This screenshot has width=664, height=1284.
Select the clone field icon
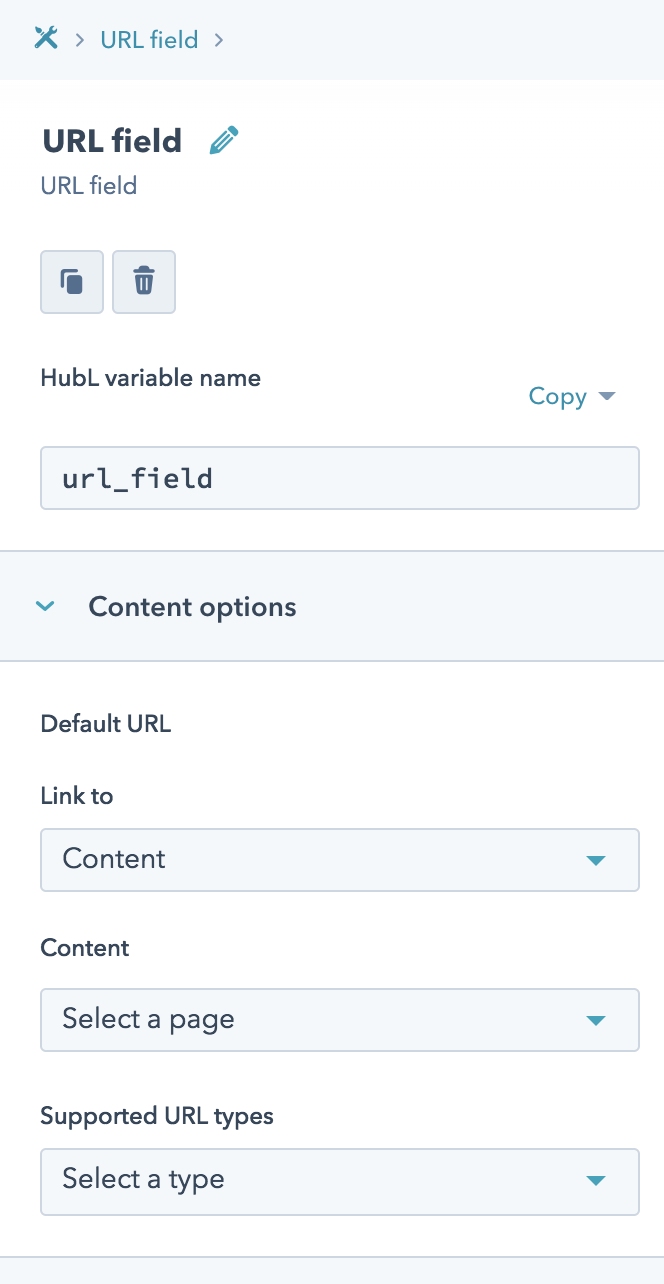click(x=71, y=281)
